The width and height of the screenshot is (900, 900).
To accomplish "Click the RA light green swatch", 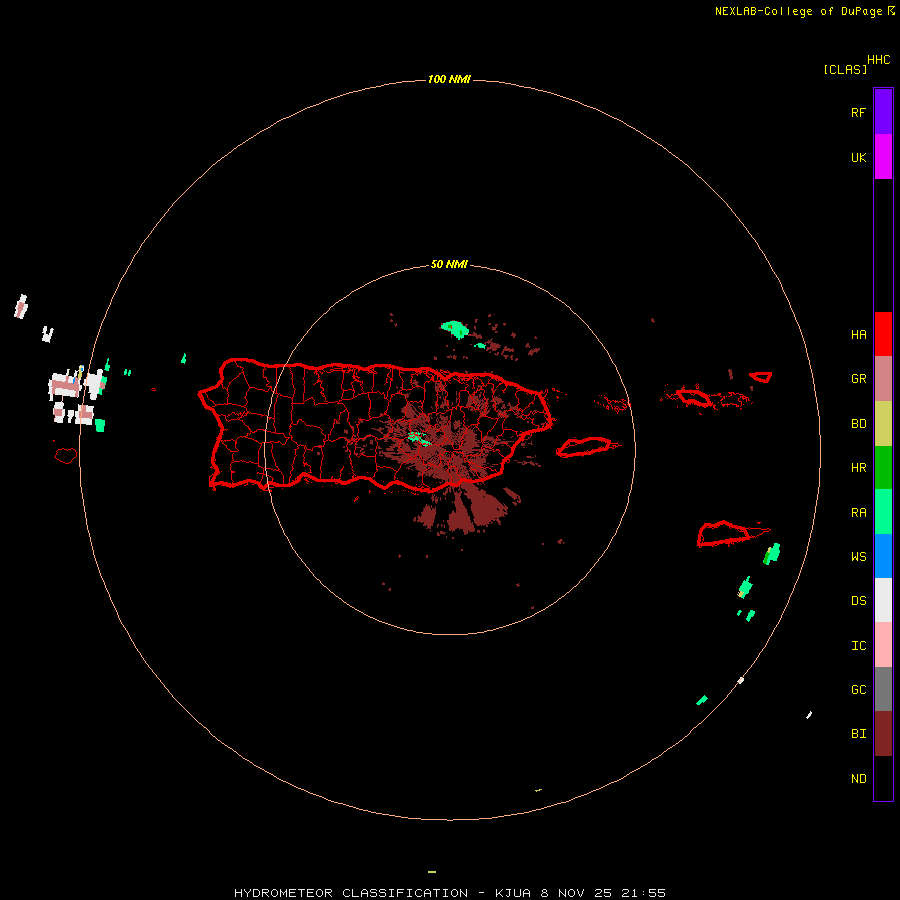I will click(x=883, y=512).
